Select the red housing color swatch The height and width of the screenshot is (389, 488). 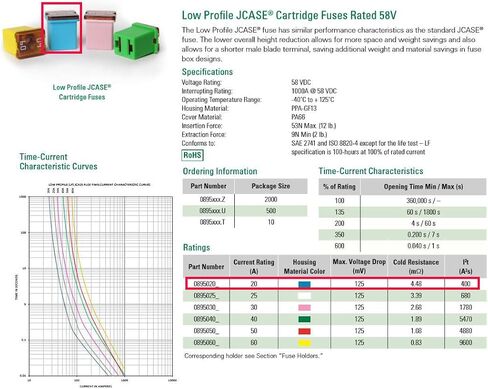(x=304, y=331)
